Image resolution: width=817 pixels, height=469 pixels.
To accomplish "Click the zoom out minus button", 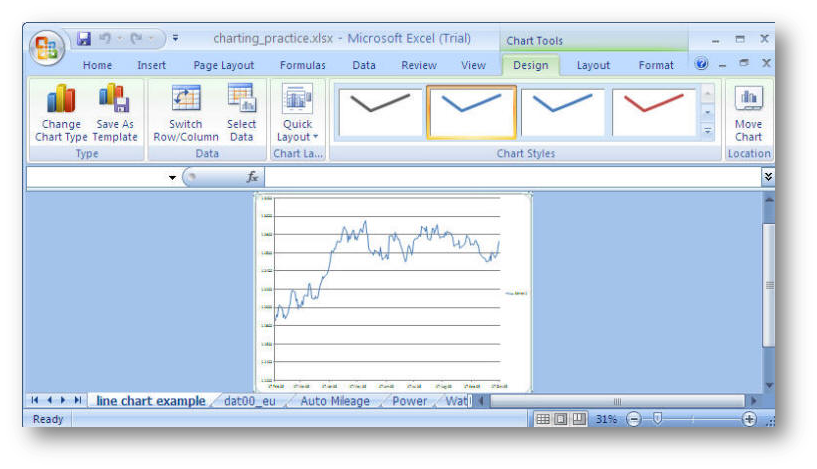I will [633, 420].
